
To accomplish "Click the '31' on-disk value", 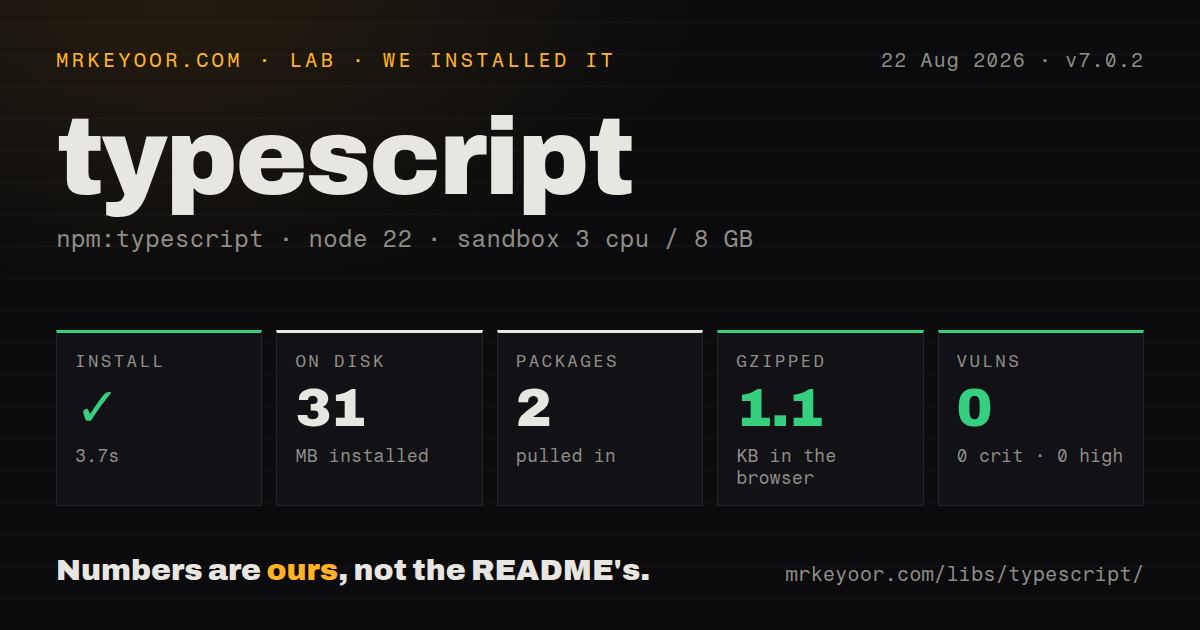I will pos(331,408).
